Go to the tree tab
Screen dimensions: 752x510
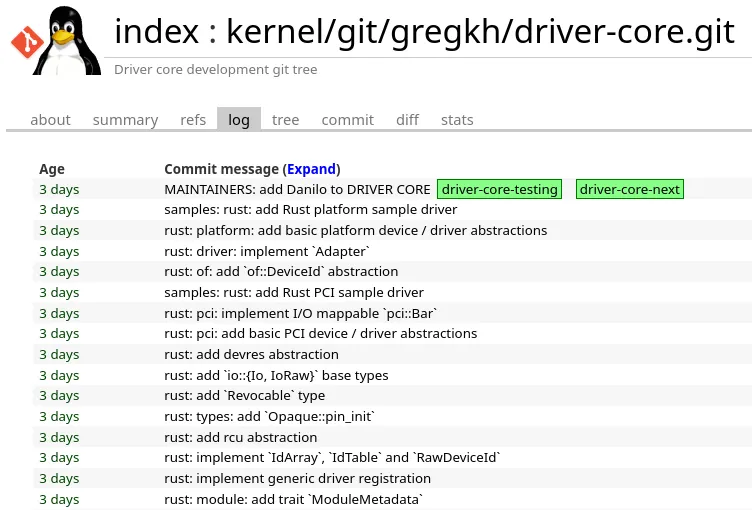pyautogui.click(x=285, y=120)
